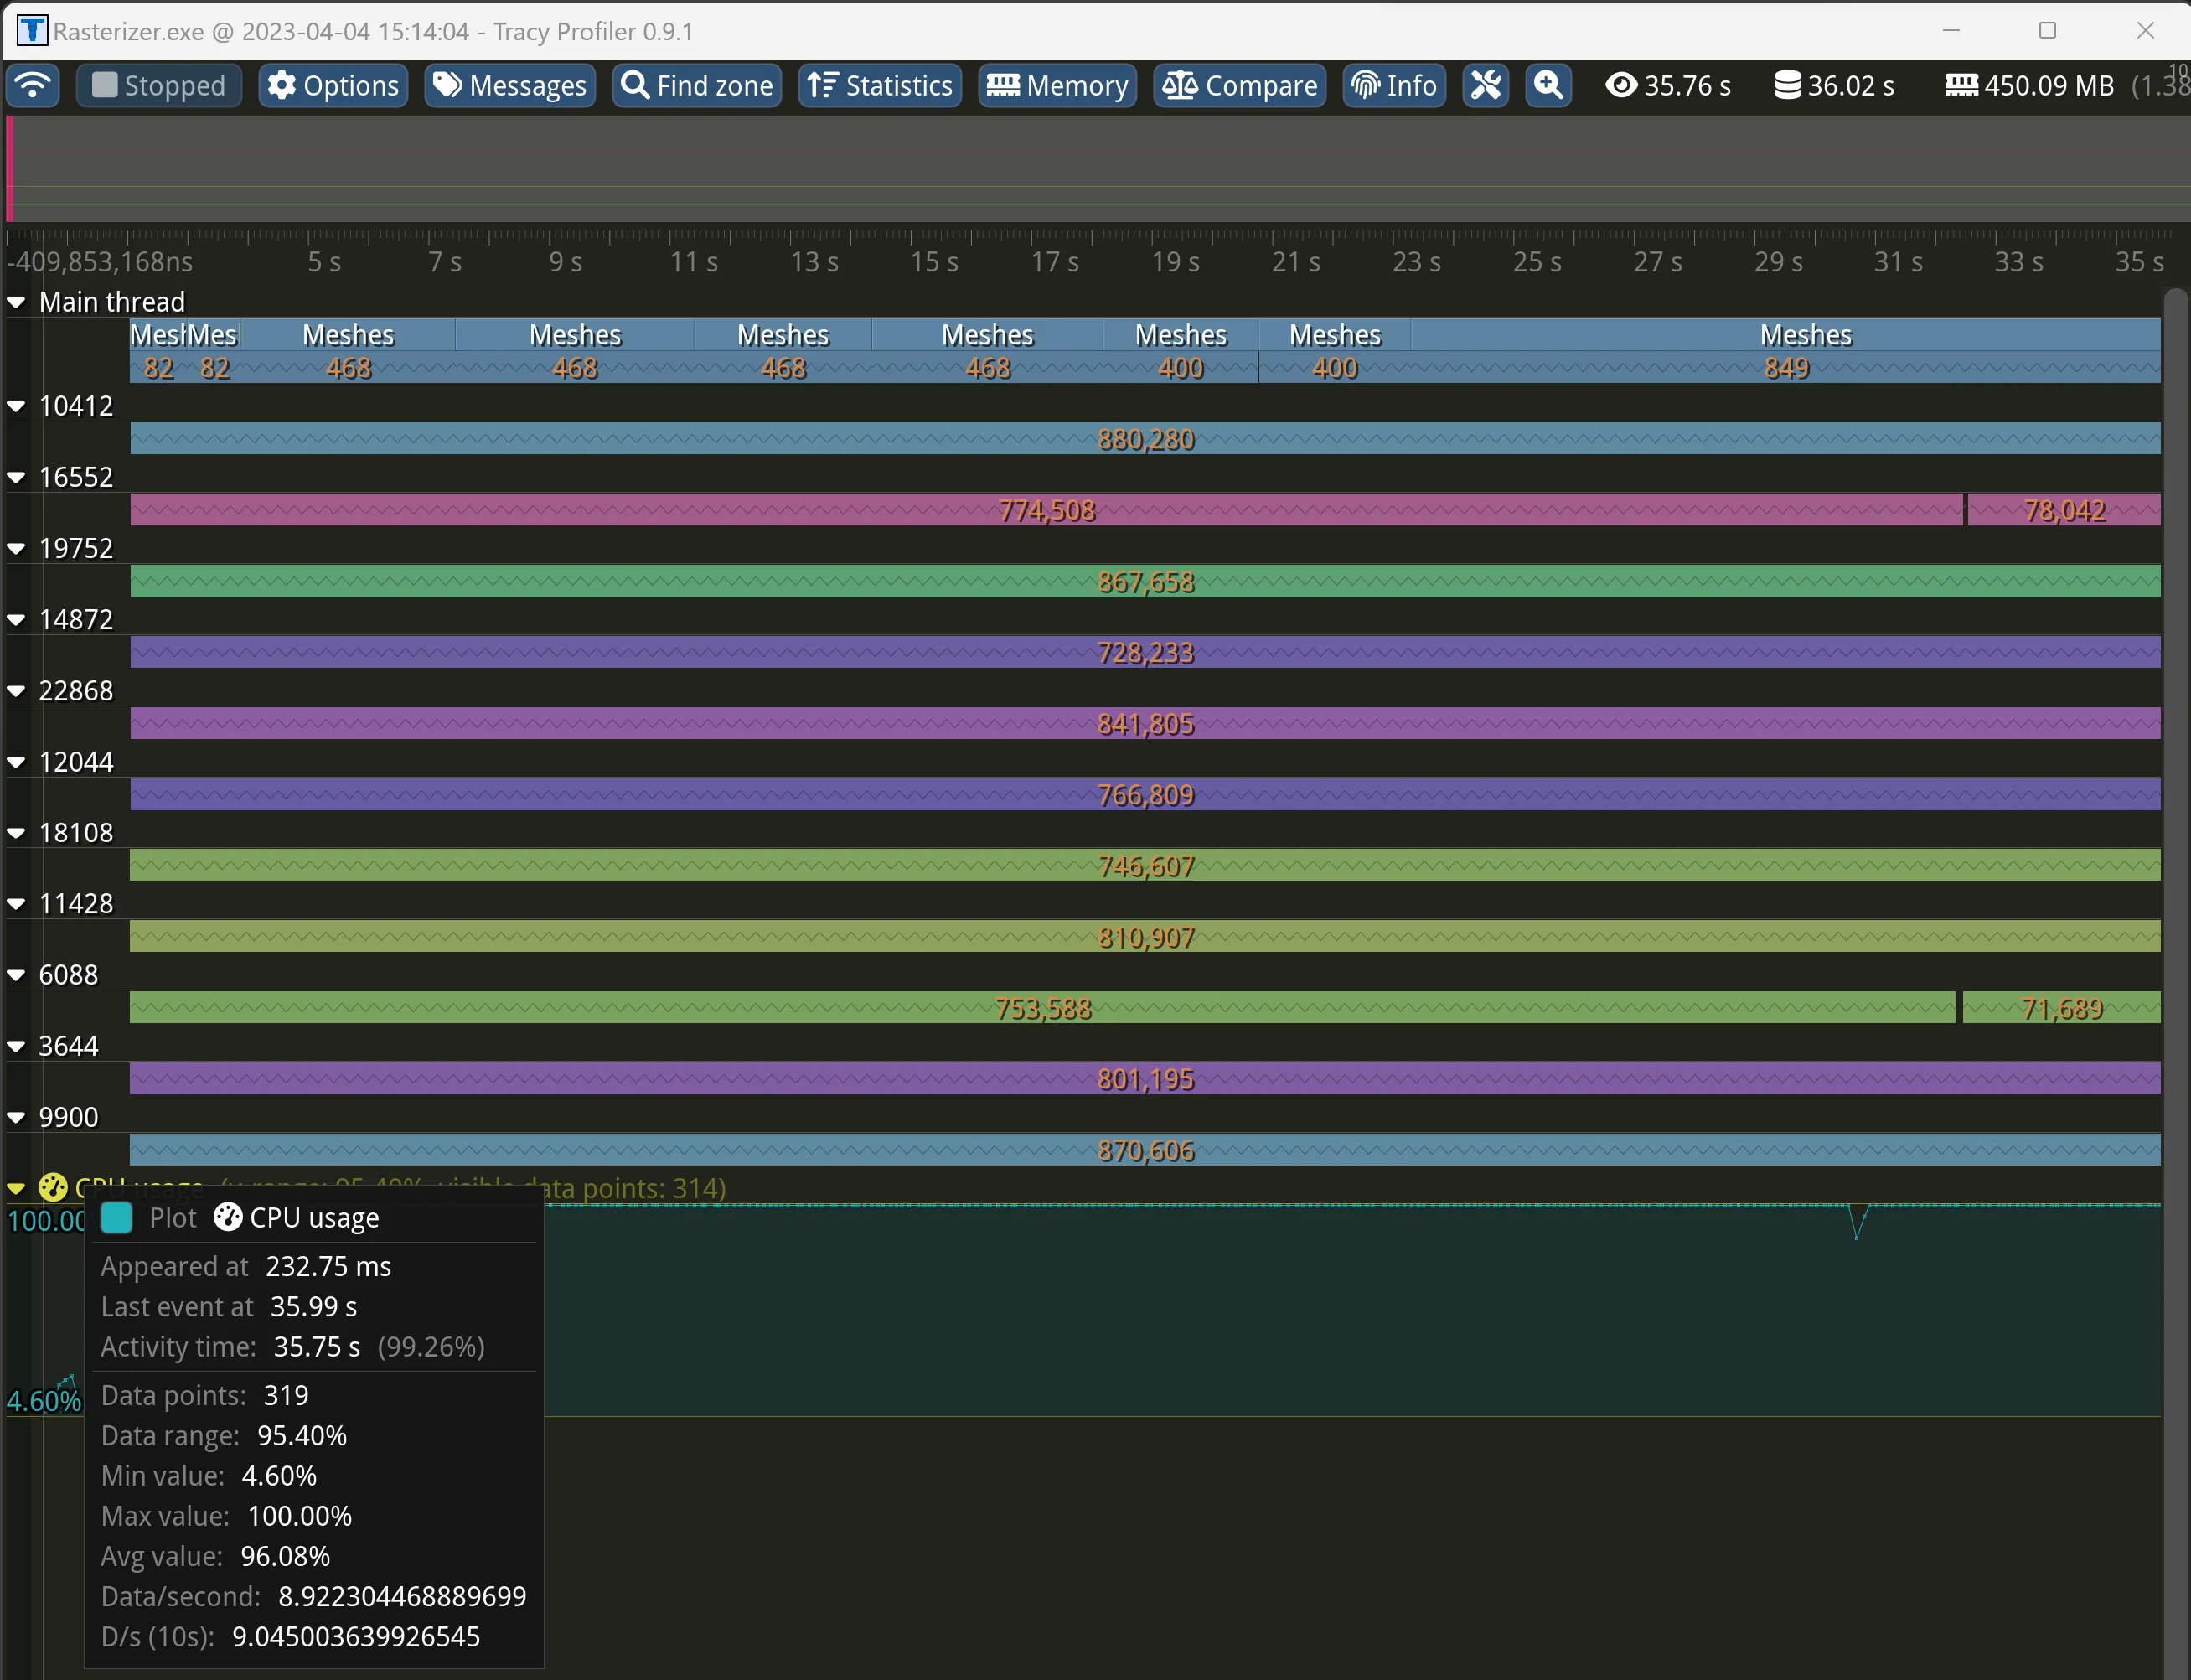Click the Stopped capture button
Viewport: 2191px width, 1680px height.
[x=158, y=85]
